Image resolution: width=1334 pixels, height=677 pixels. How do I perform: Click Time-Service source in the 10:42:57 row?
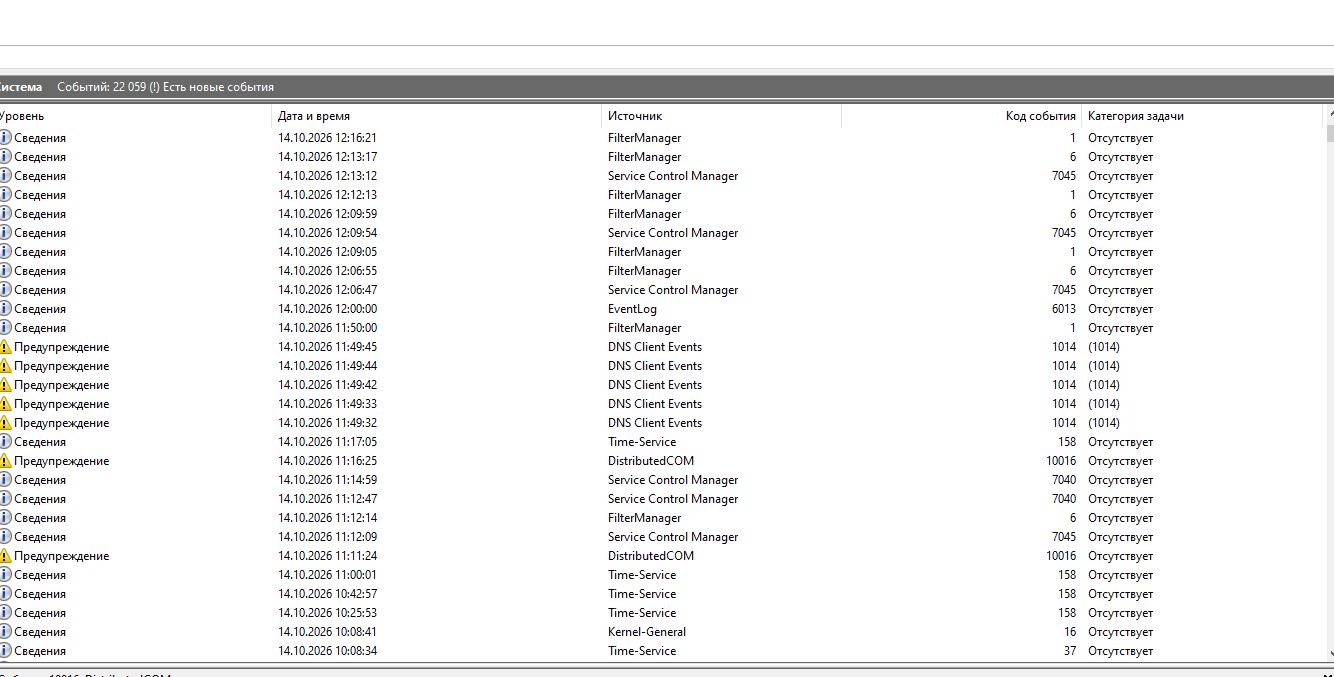click(642, 594)
